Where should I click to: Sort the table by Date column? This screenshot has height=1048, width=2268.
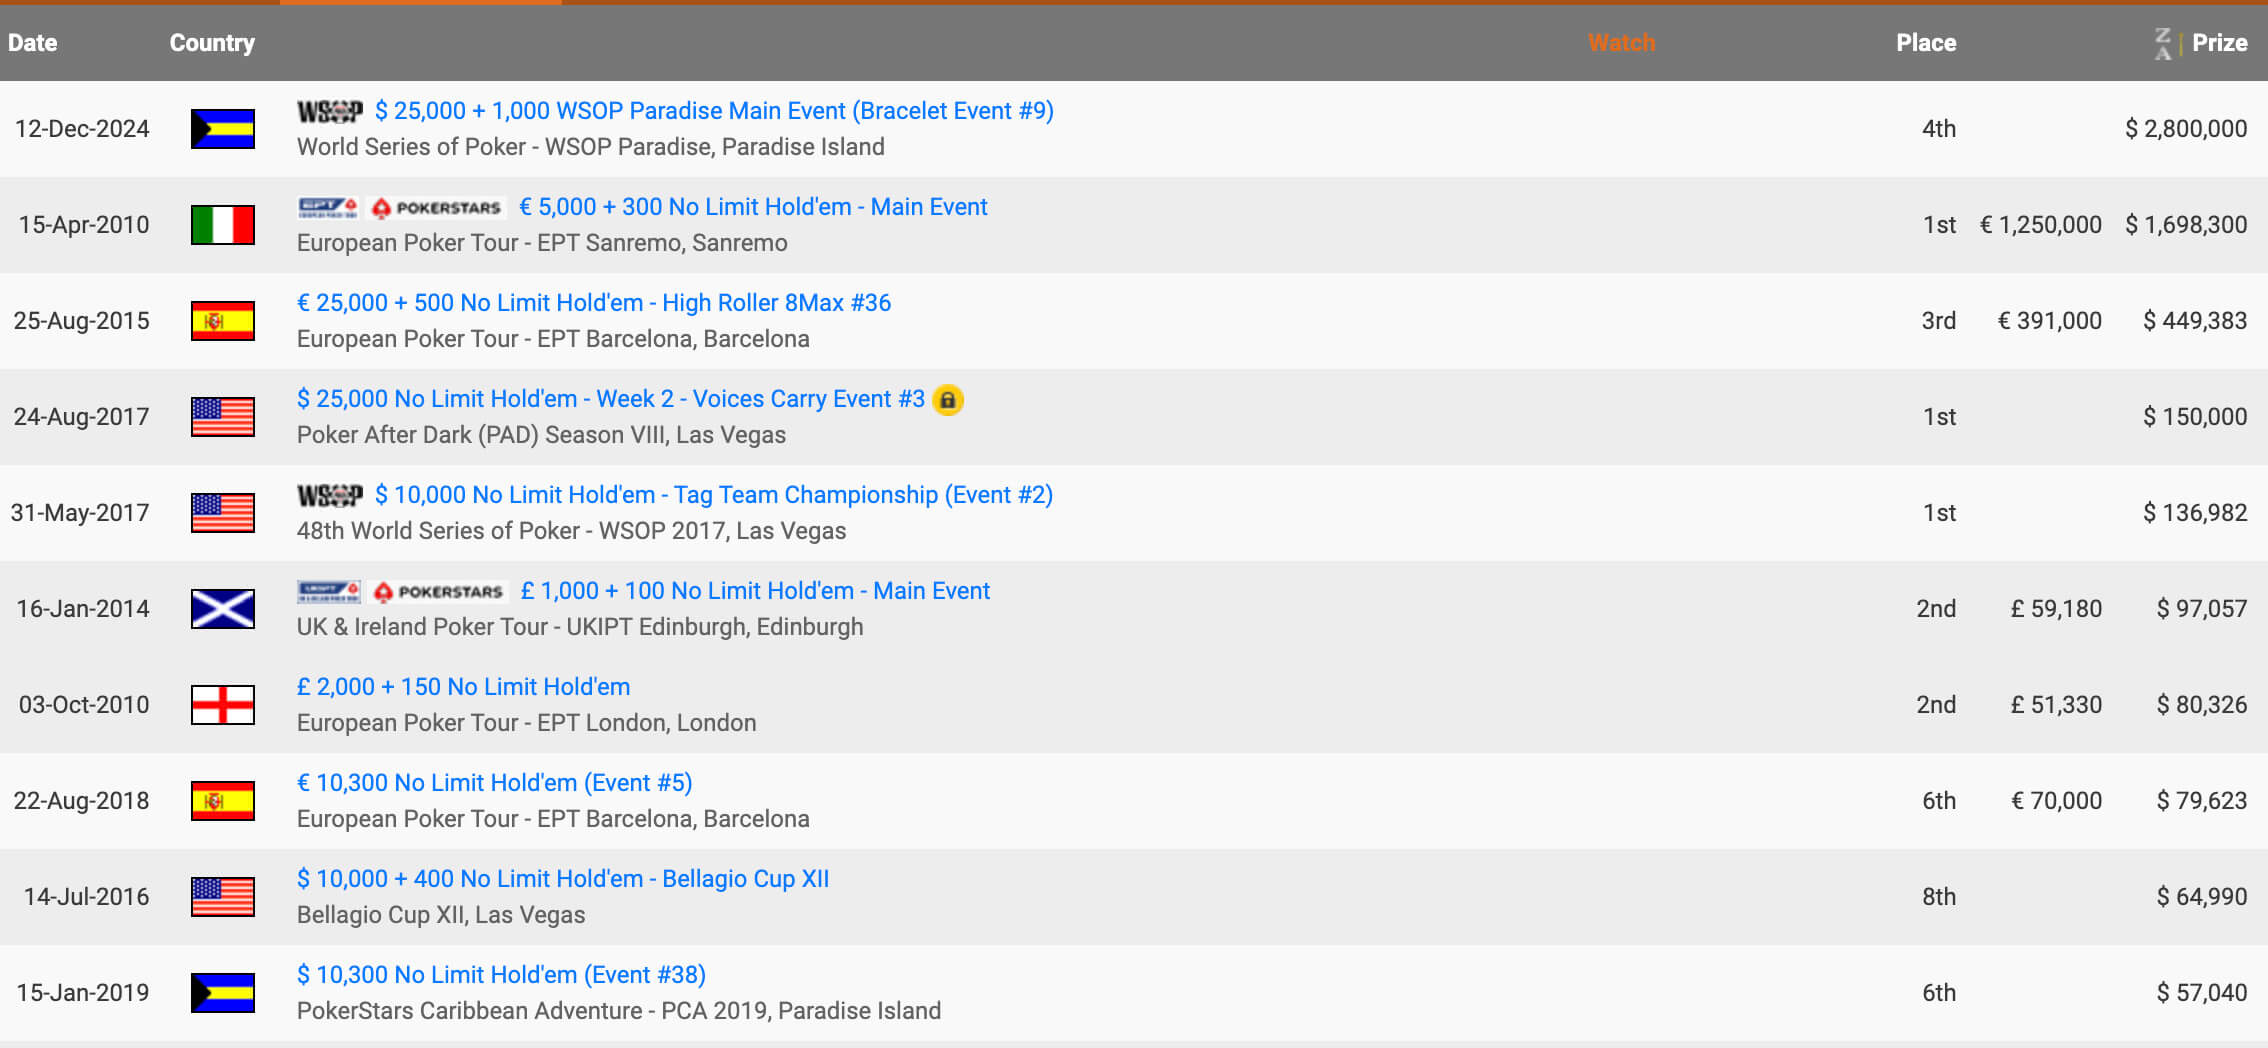32,43
